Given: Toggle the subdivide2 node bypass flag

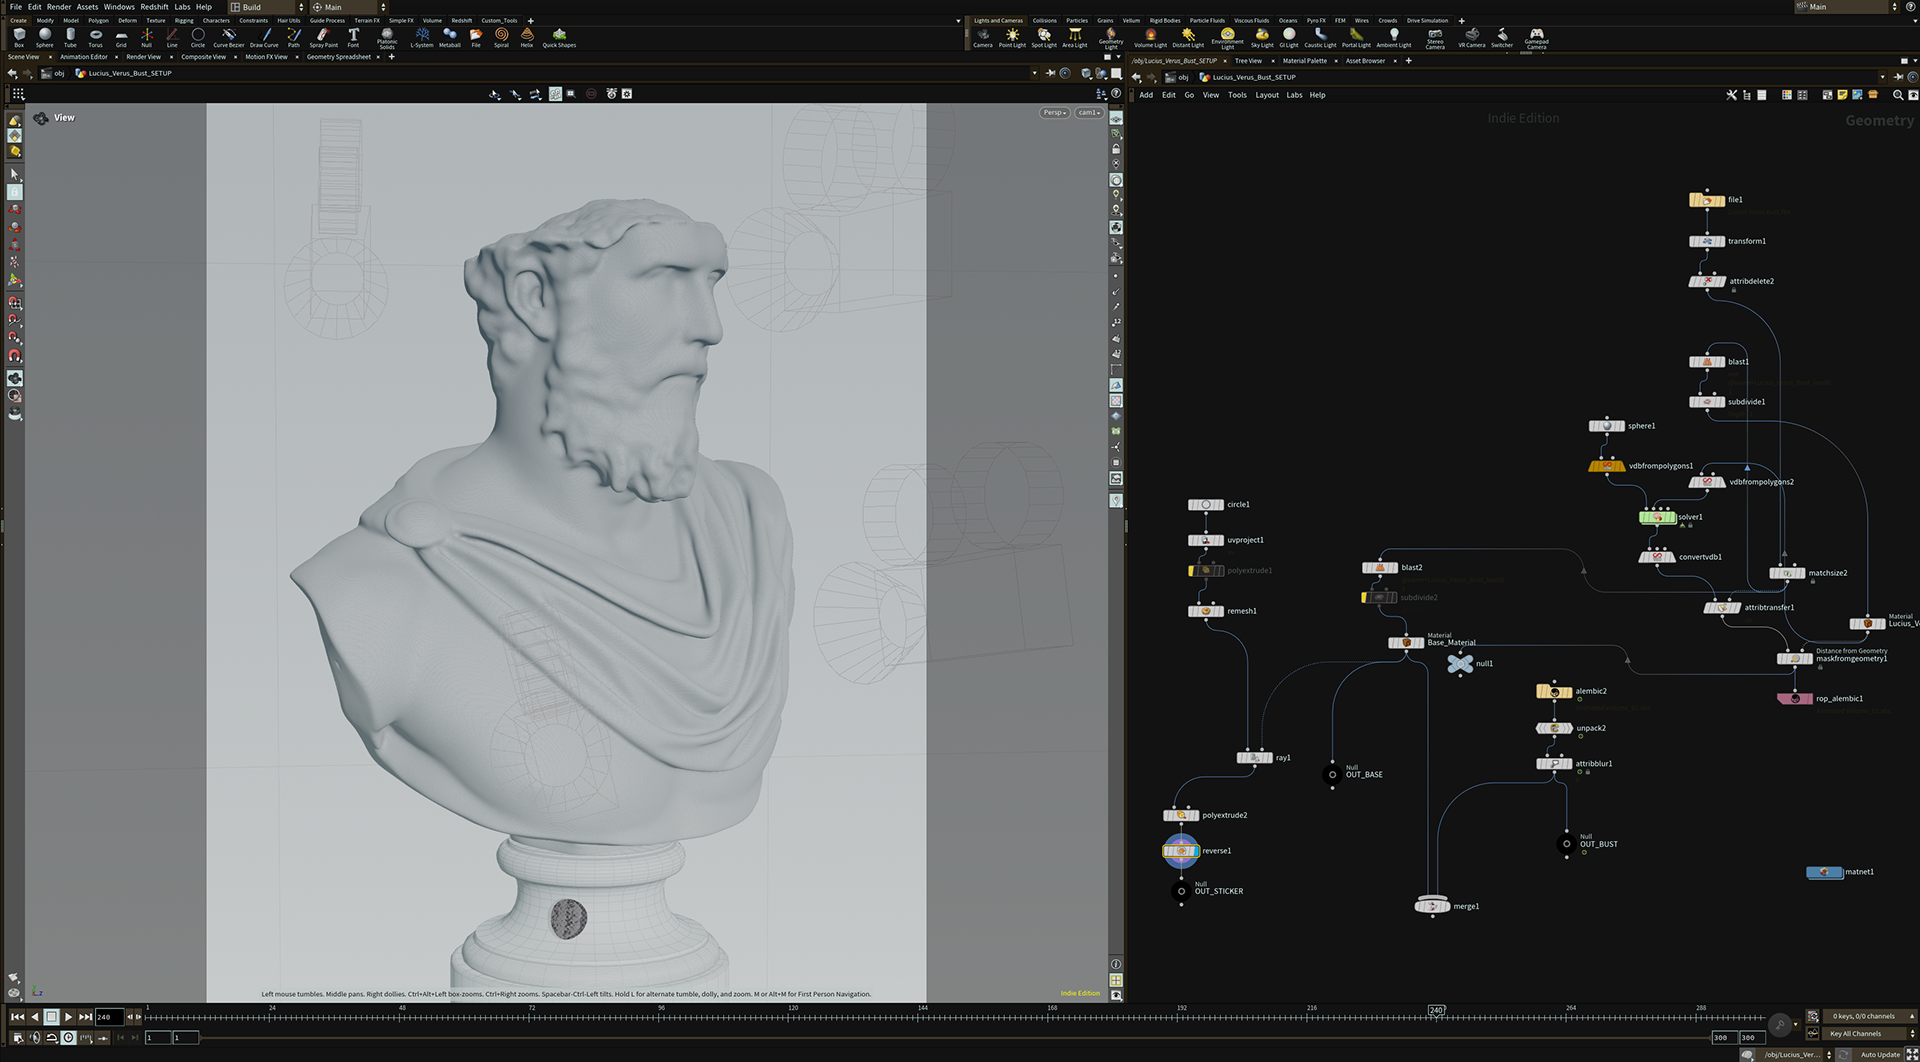Looking at the screenshot, I should tap(1365, 597).
